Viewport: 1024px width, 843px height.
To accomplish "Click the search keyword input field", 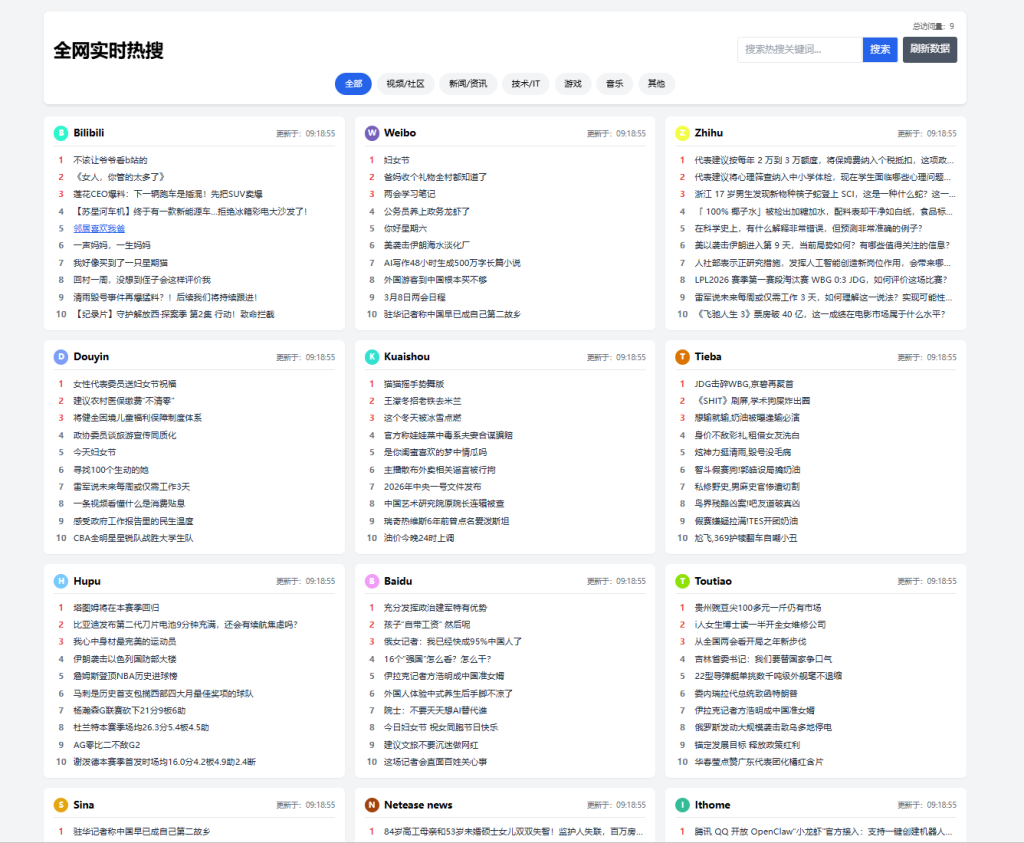I will [x=800, y=49].
